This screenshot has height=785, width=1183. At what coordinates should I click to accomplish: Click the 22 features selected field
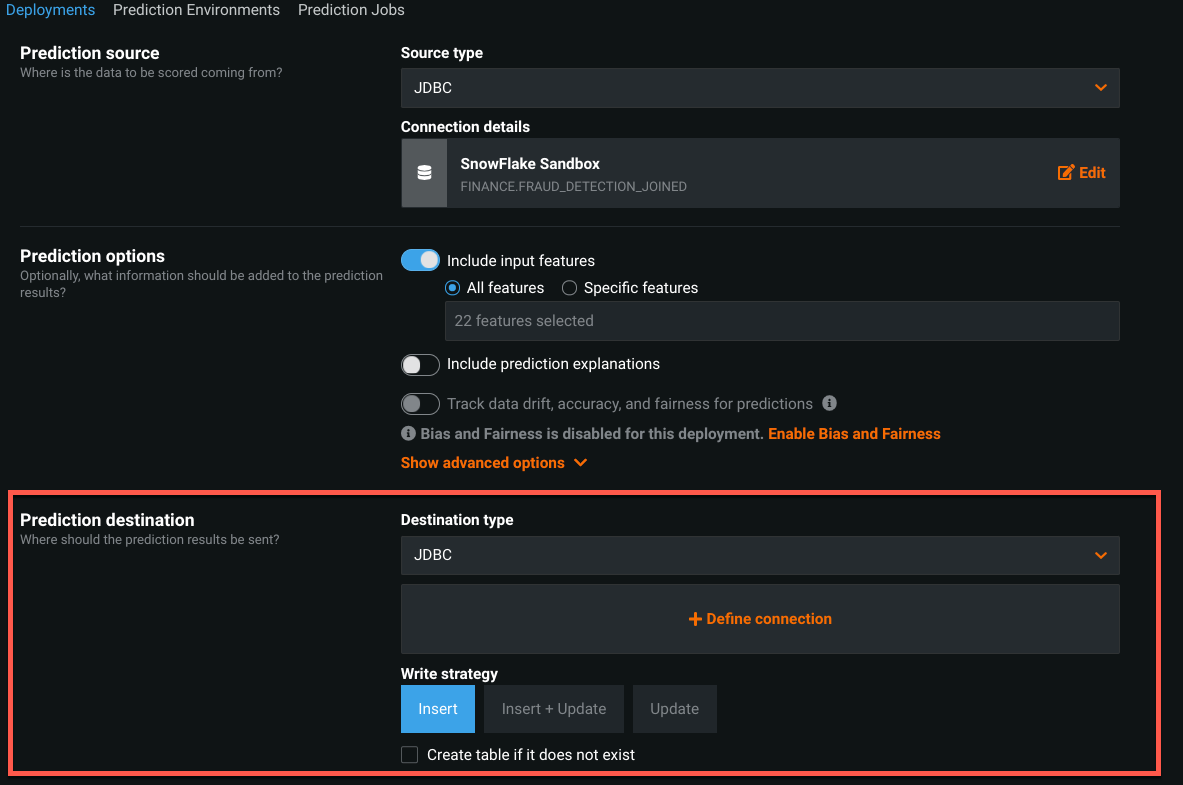coord(782,321)
